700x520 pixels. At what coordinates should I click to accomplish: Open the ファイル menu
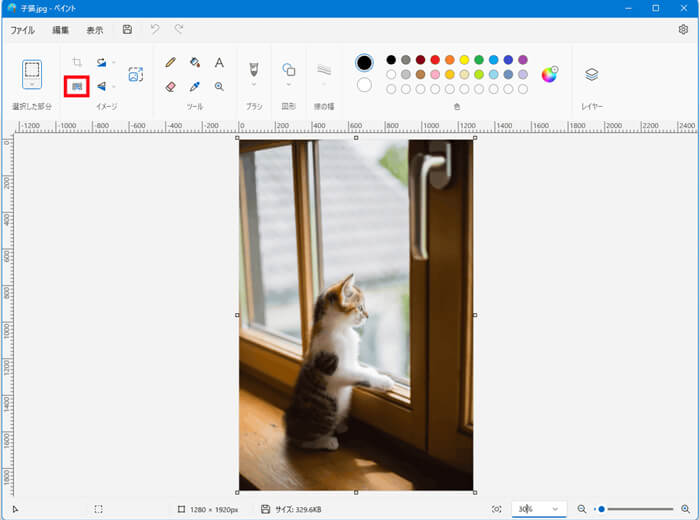[x=29, y=30]
